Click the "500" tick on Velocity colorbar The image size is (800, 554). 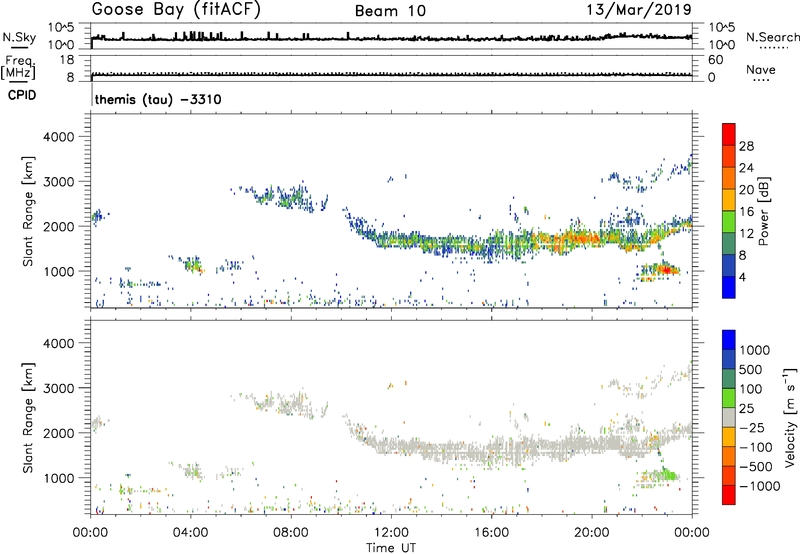click(x=750, y=369)
